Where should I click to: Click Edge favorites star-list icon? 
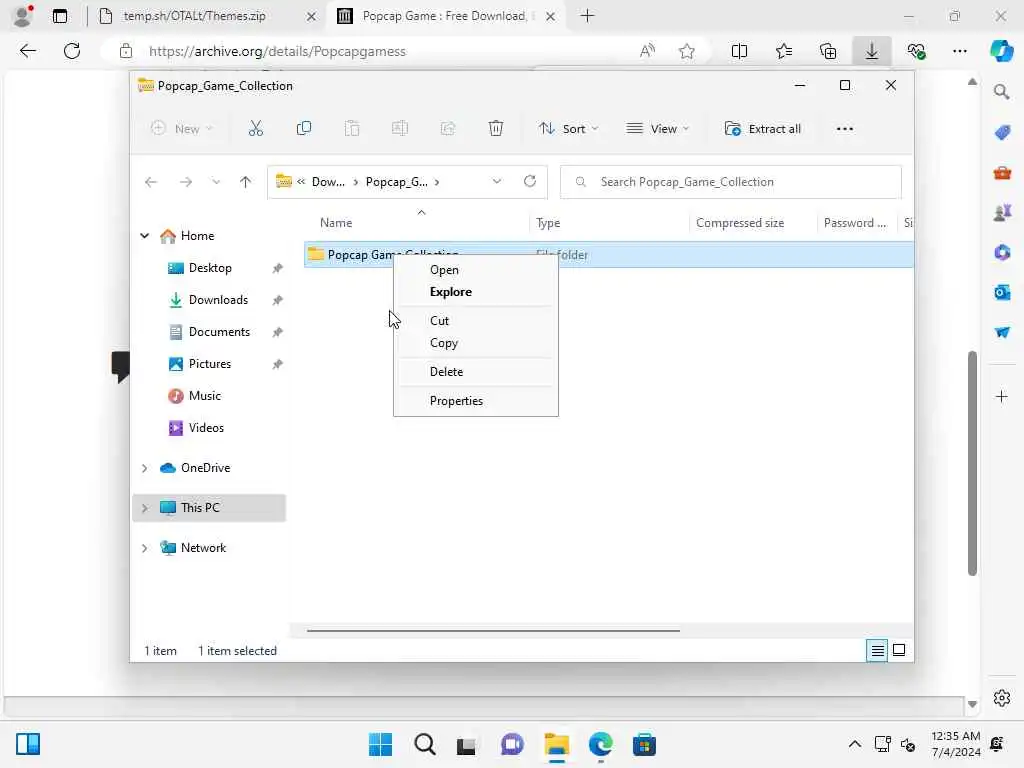[x=784, y=51]
